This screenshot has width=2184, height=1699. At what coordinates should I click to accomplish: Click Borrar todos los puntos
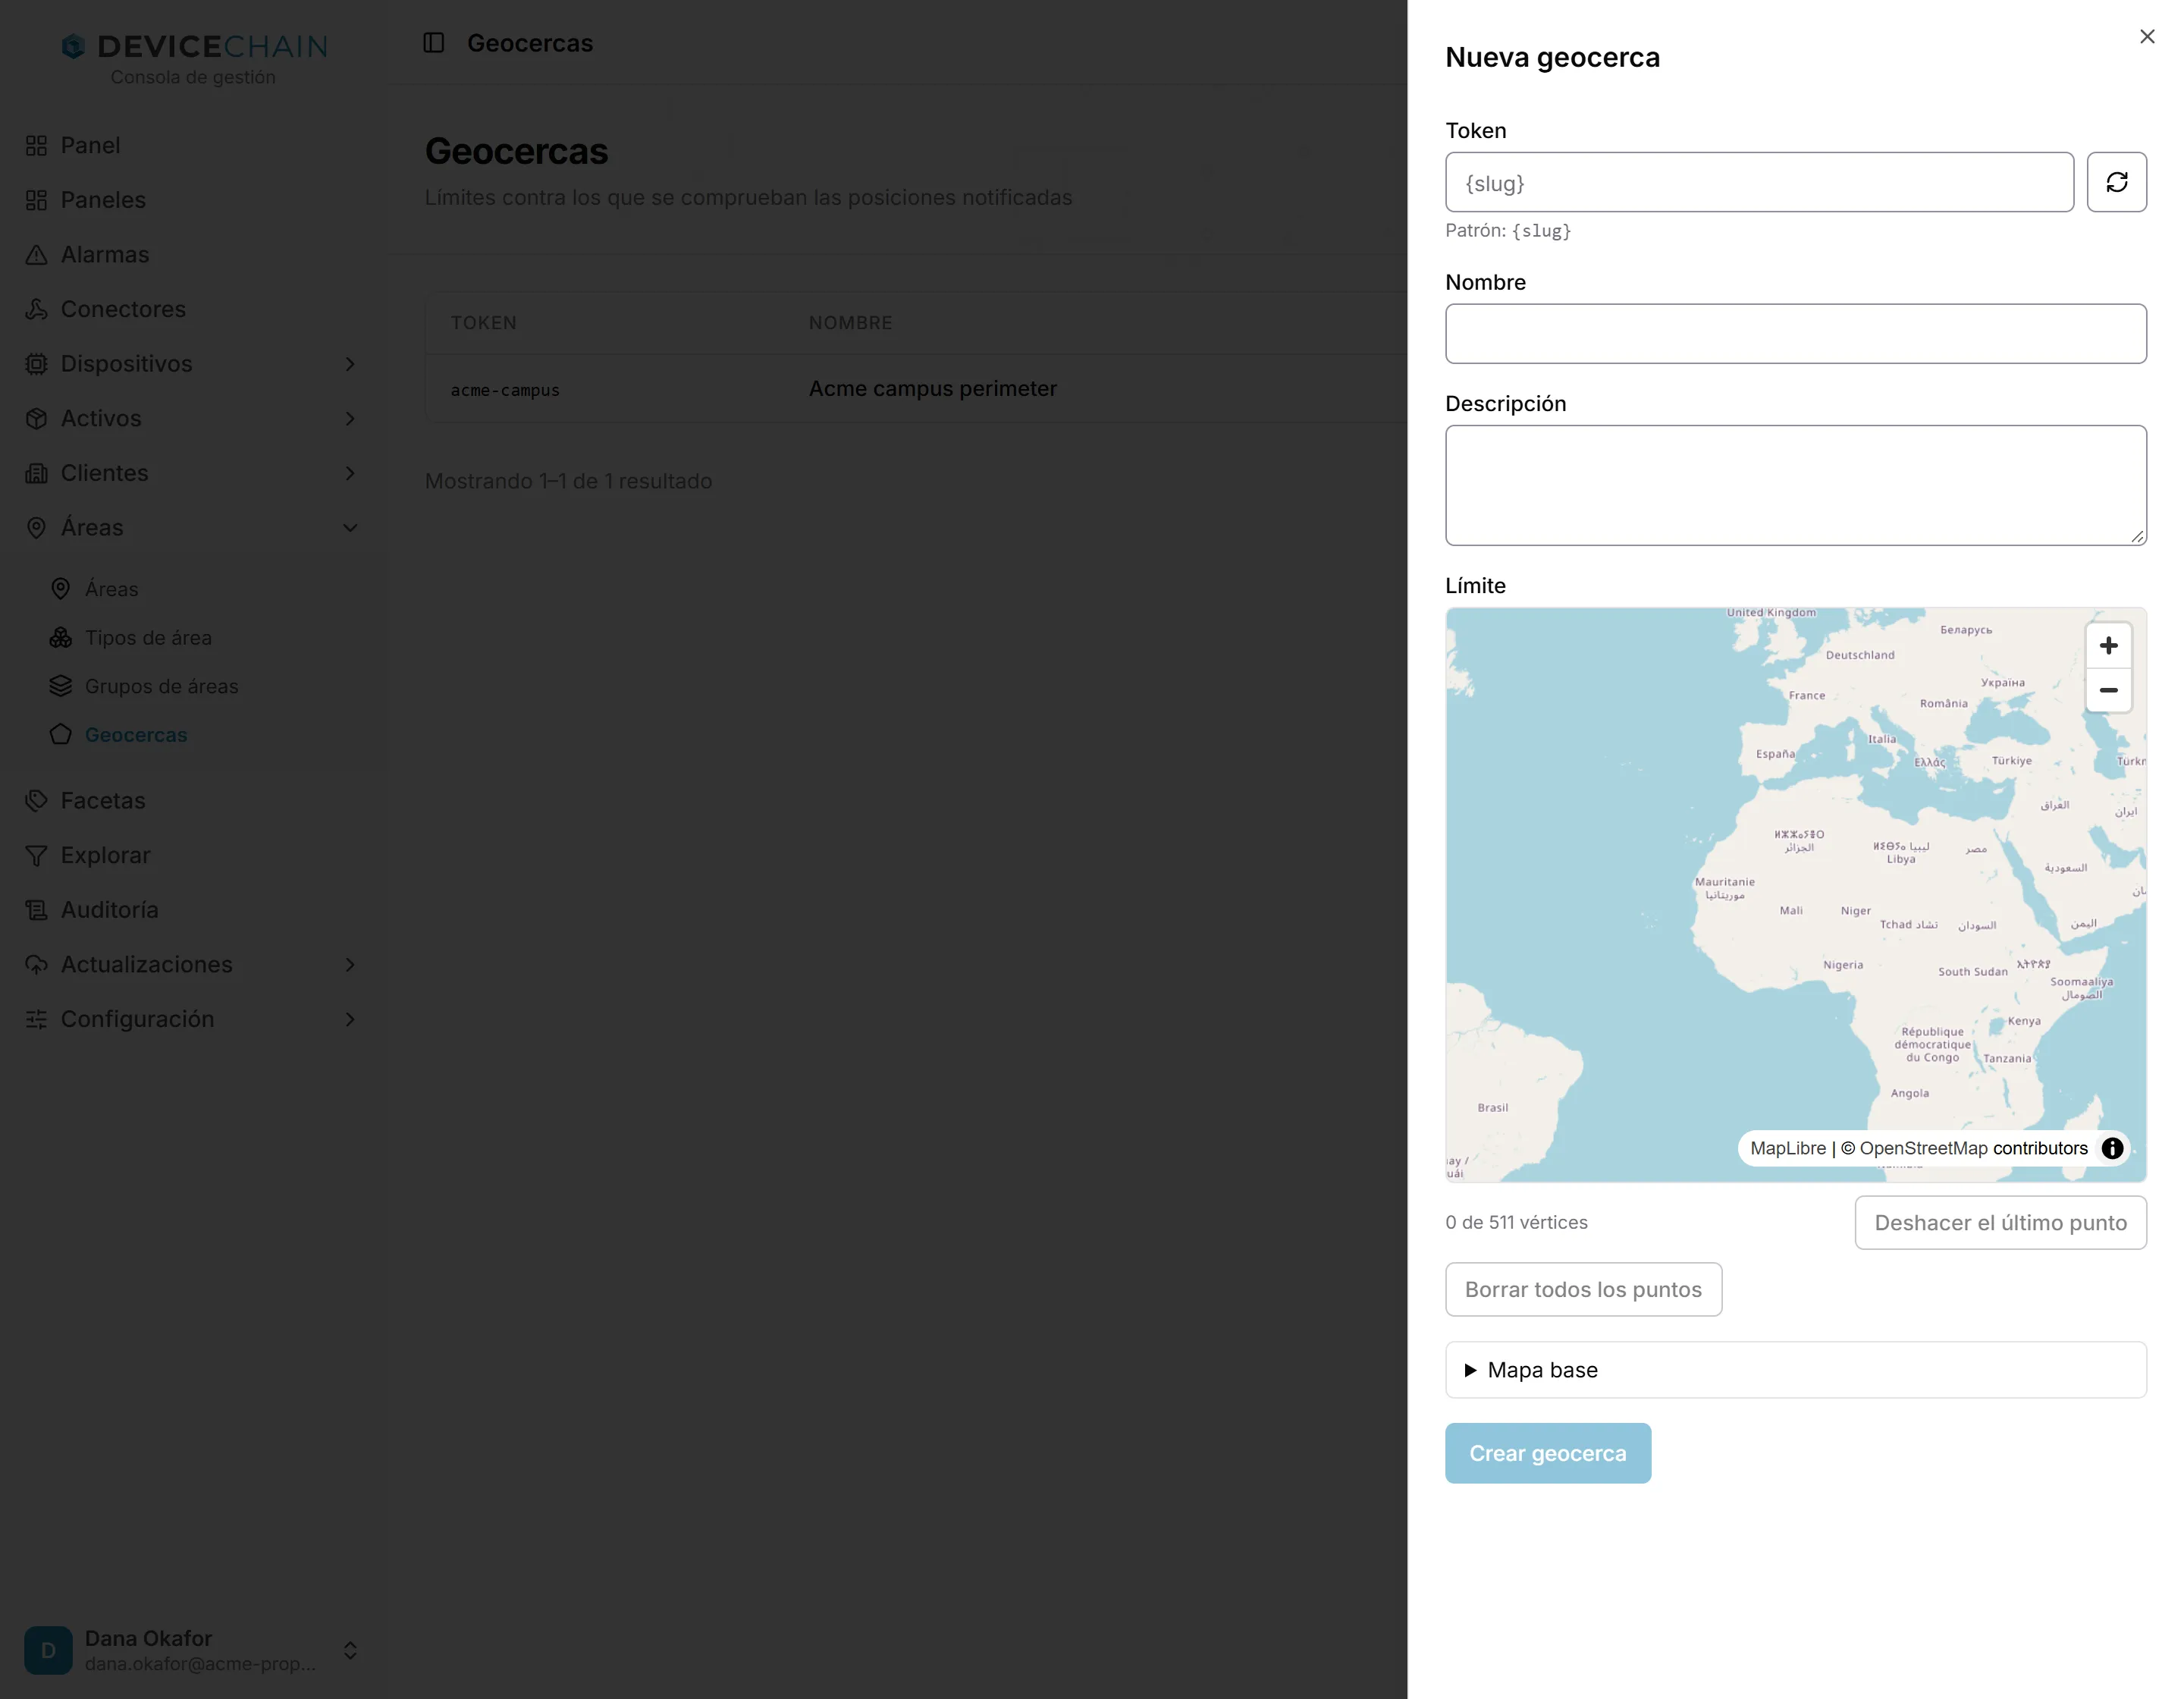click(x=1583, y=1290)
